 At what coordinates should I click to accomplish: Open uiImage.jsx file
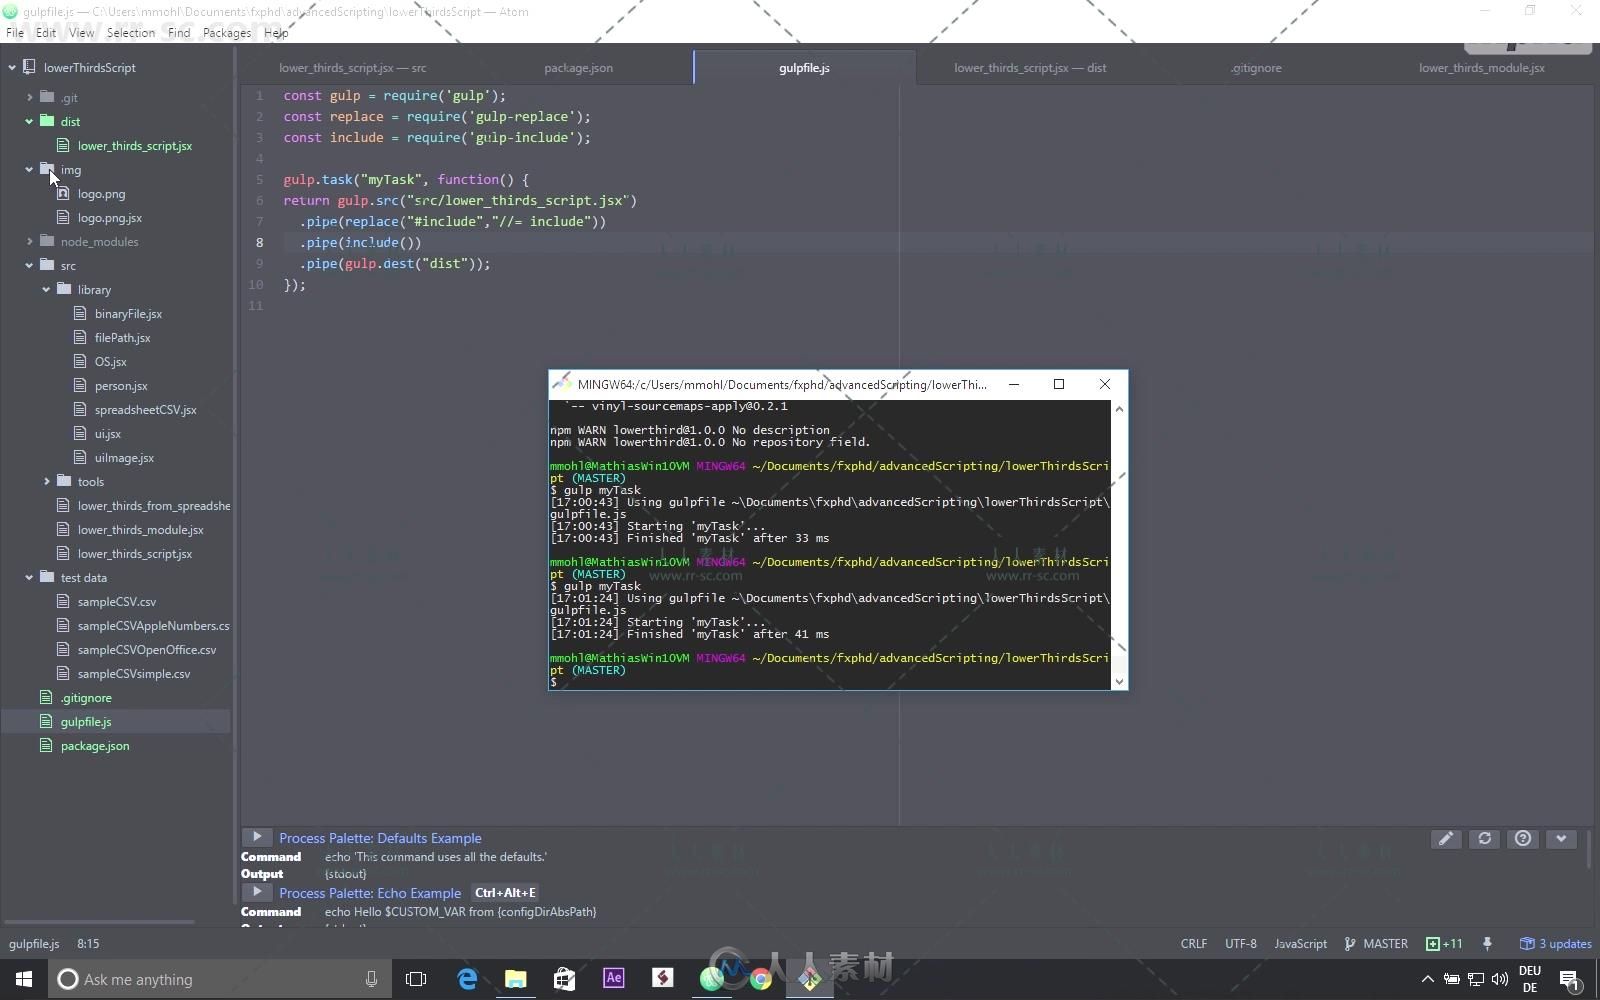[x=124, y=458]
